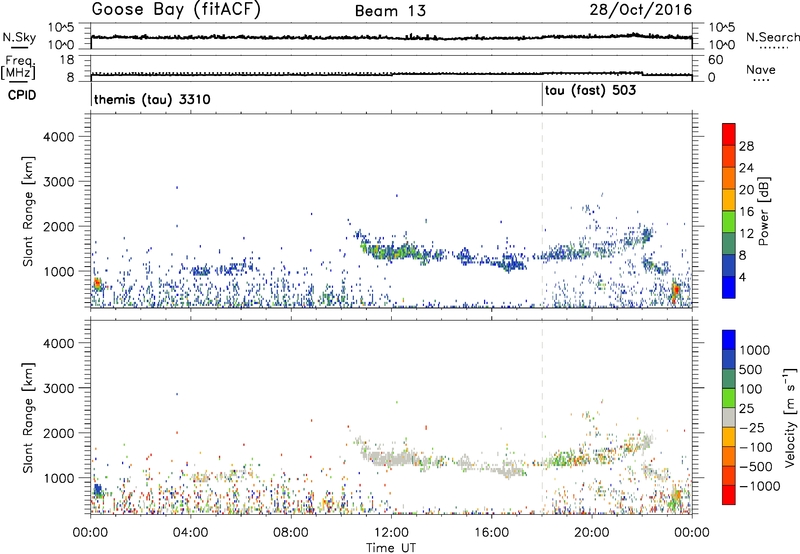
Task: Pick the 4–8 dB dark blue Power colorbar segment
Action: point(729,265)
